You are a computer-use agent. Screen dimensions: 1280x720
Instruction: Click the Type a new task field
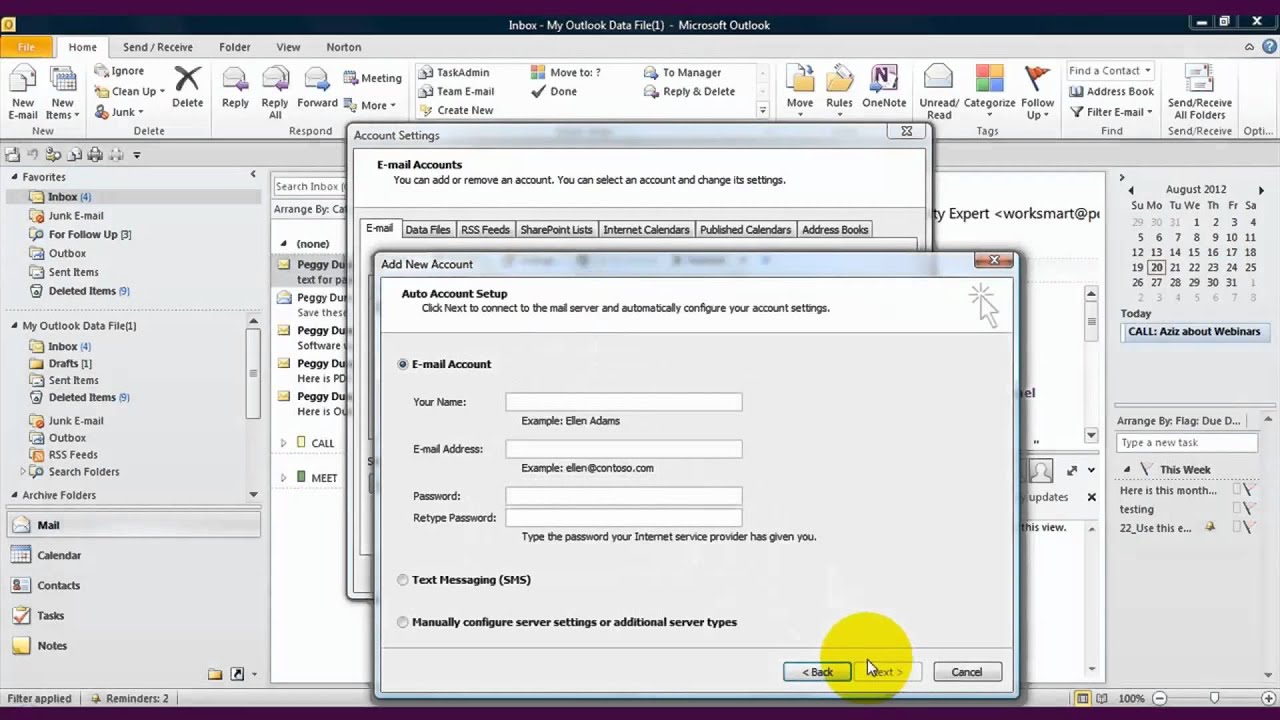1187,443
